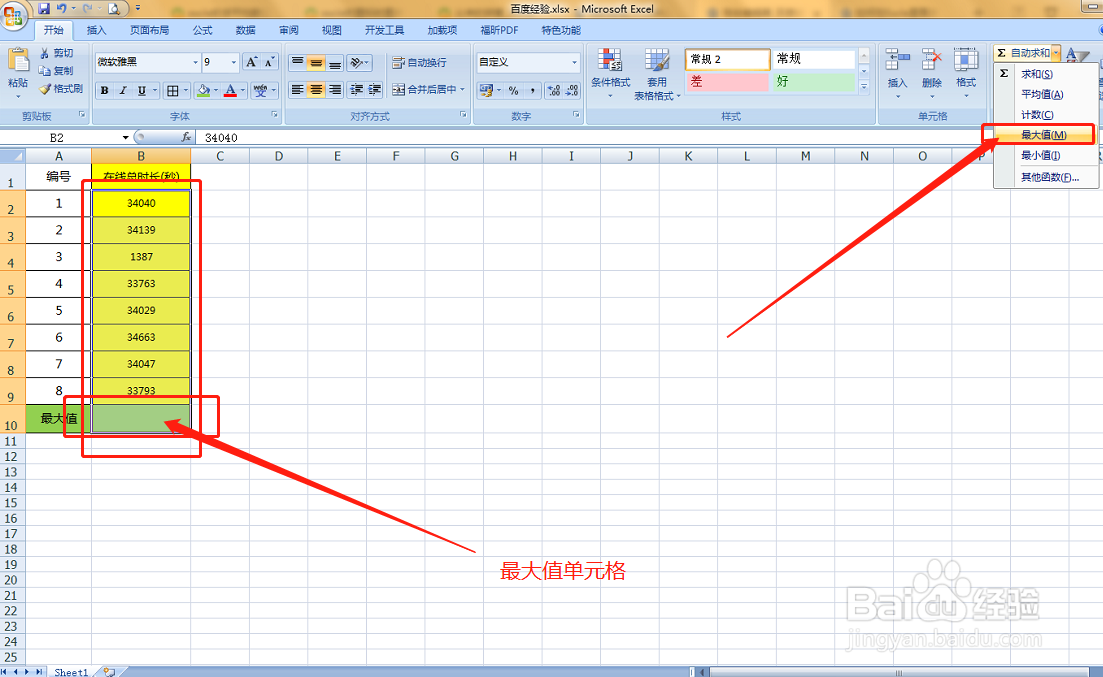Apply cell borders
Screen dimensions: 1103x677
[x=172, y=90]
